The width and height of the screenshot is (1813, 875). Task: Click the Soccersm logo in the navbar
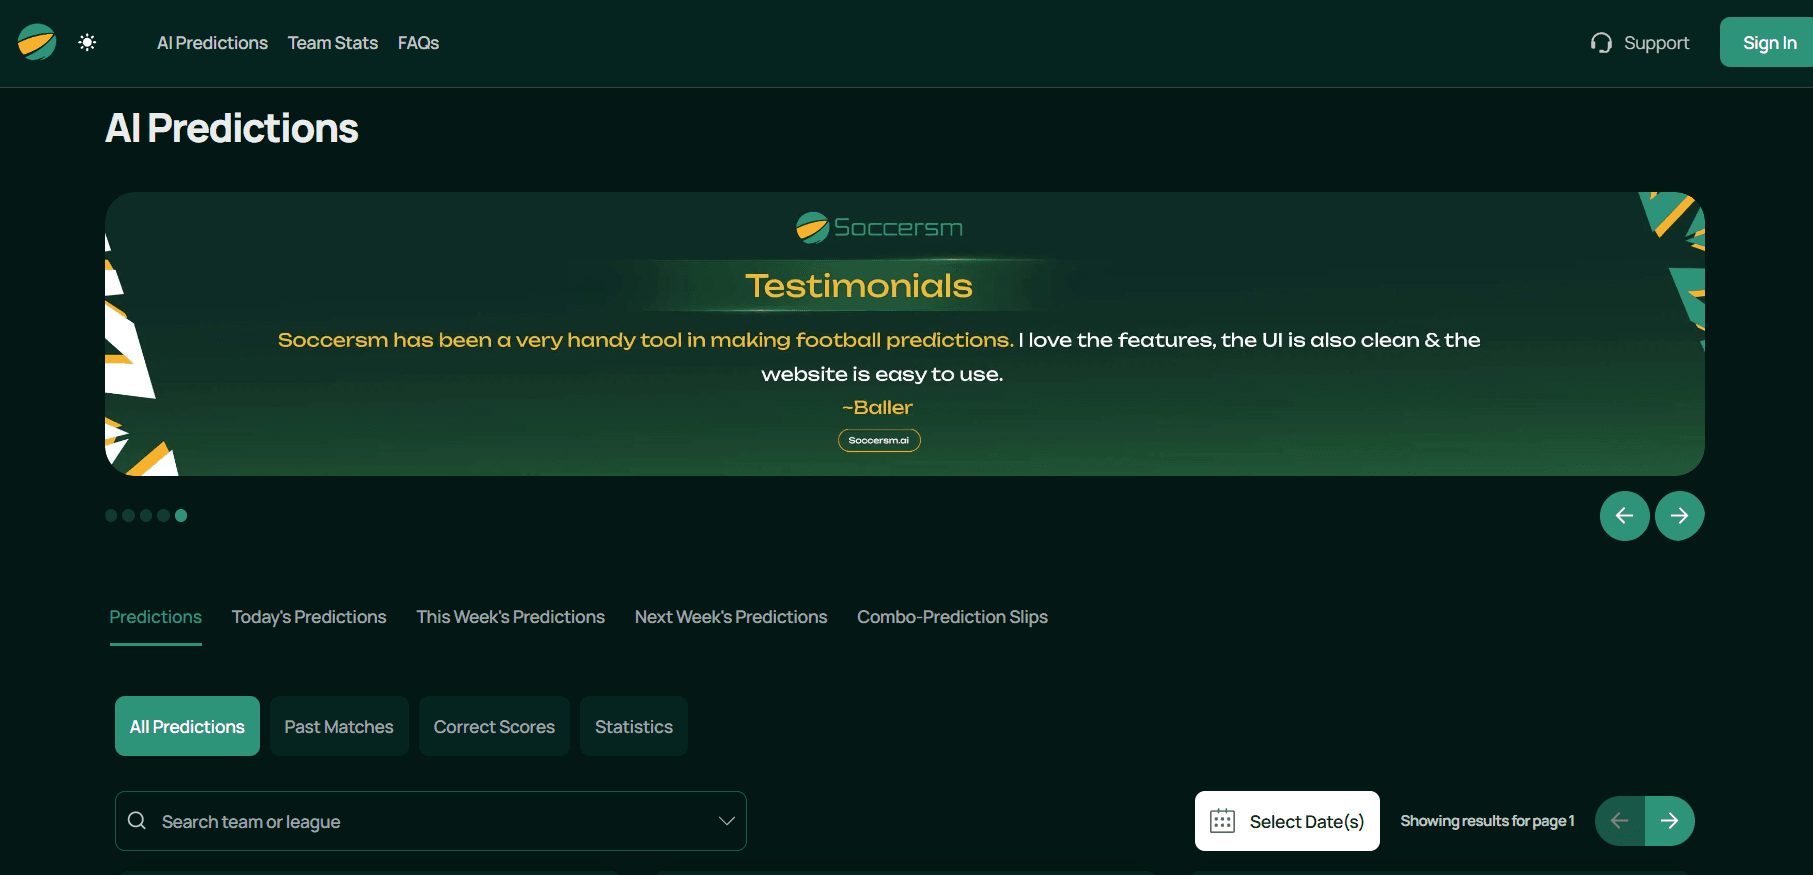coord(37,43)
